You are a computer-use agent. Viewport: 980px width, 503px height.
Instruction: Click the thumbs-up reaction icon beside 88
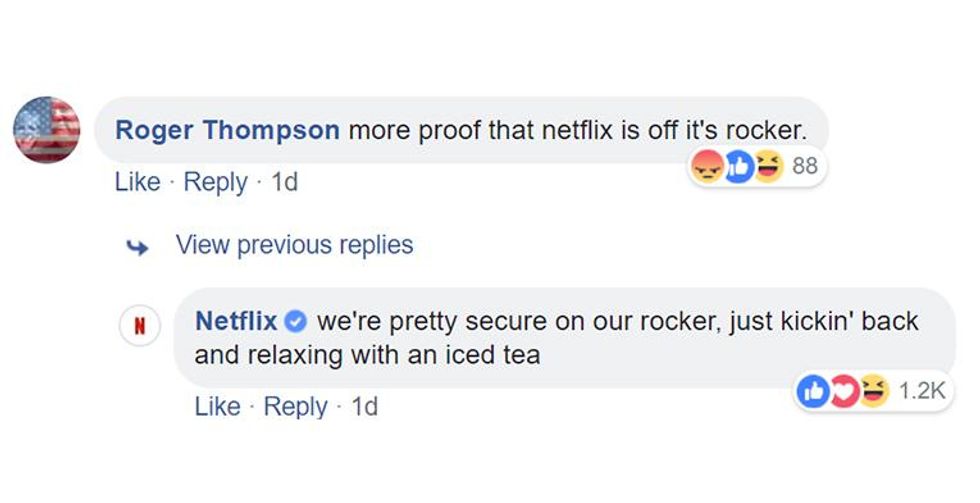point(737,168)
